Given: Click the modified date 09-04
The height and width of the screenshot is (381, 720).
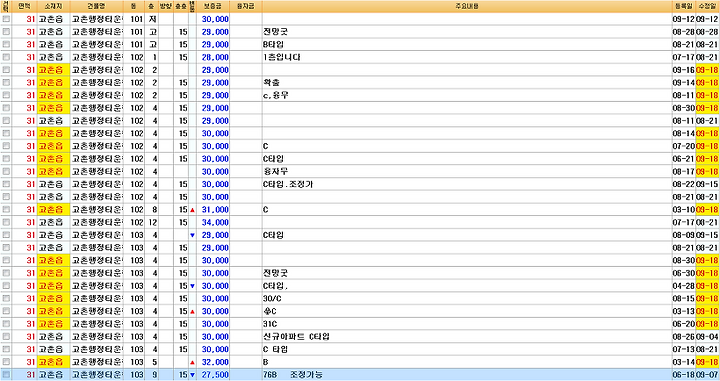Looking at the screenshot, I should click(x=708, y=336).
